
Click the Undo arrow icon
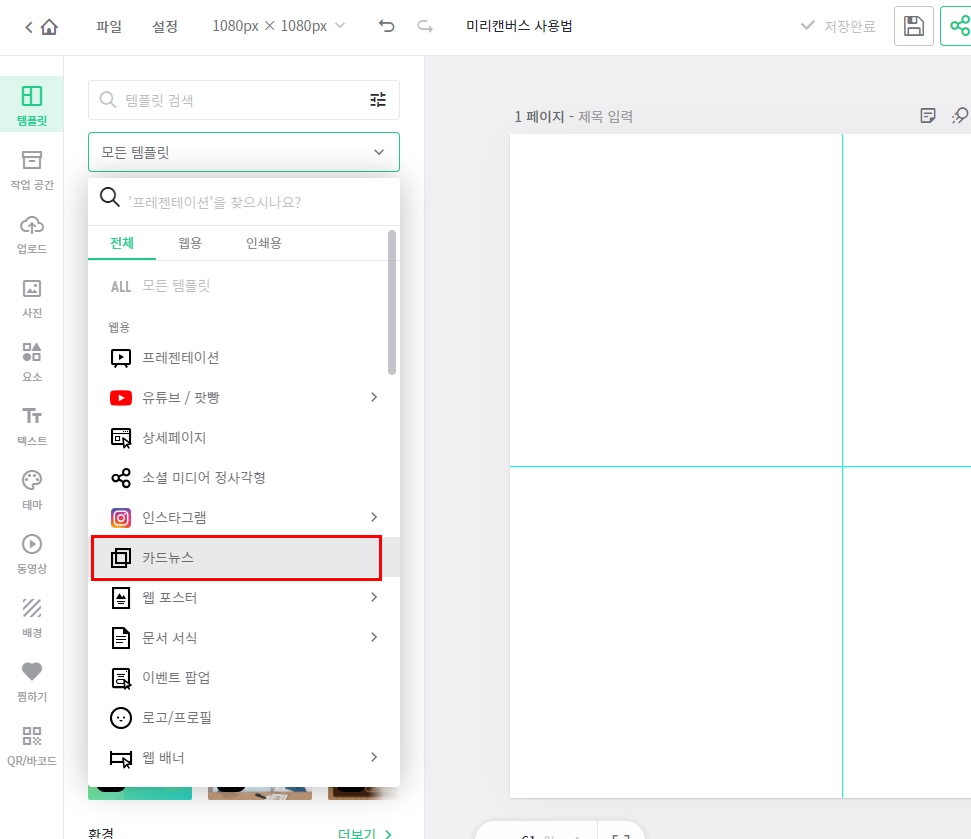(386, 26)
